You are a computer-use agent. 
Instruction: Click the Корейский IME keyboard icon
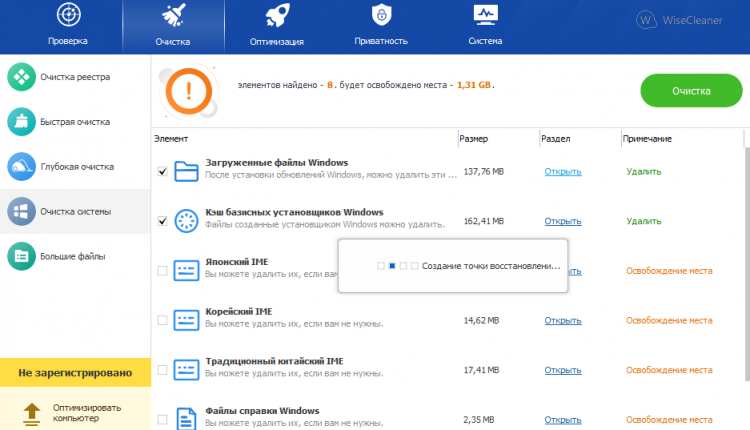point(186,320)
